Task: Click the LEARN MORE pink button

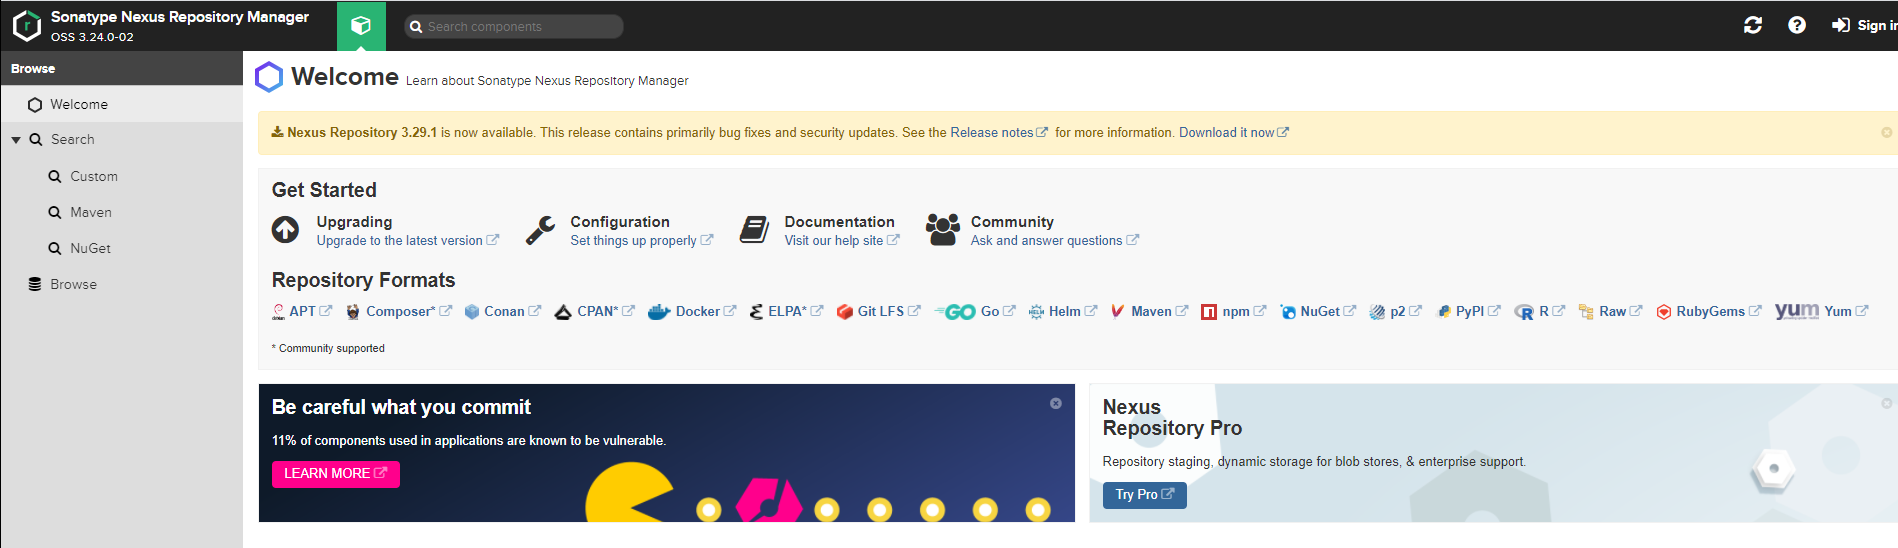Action: click(336, 474)
